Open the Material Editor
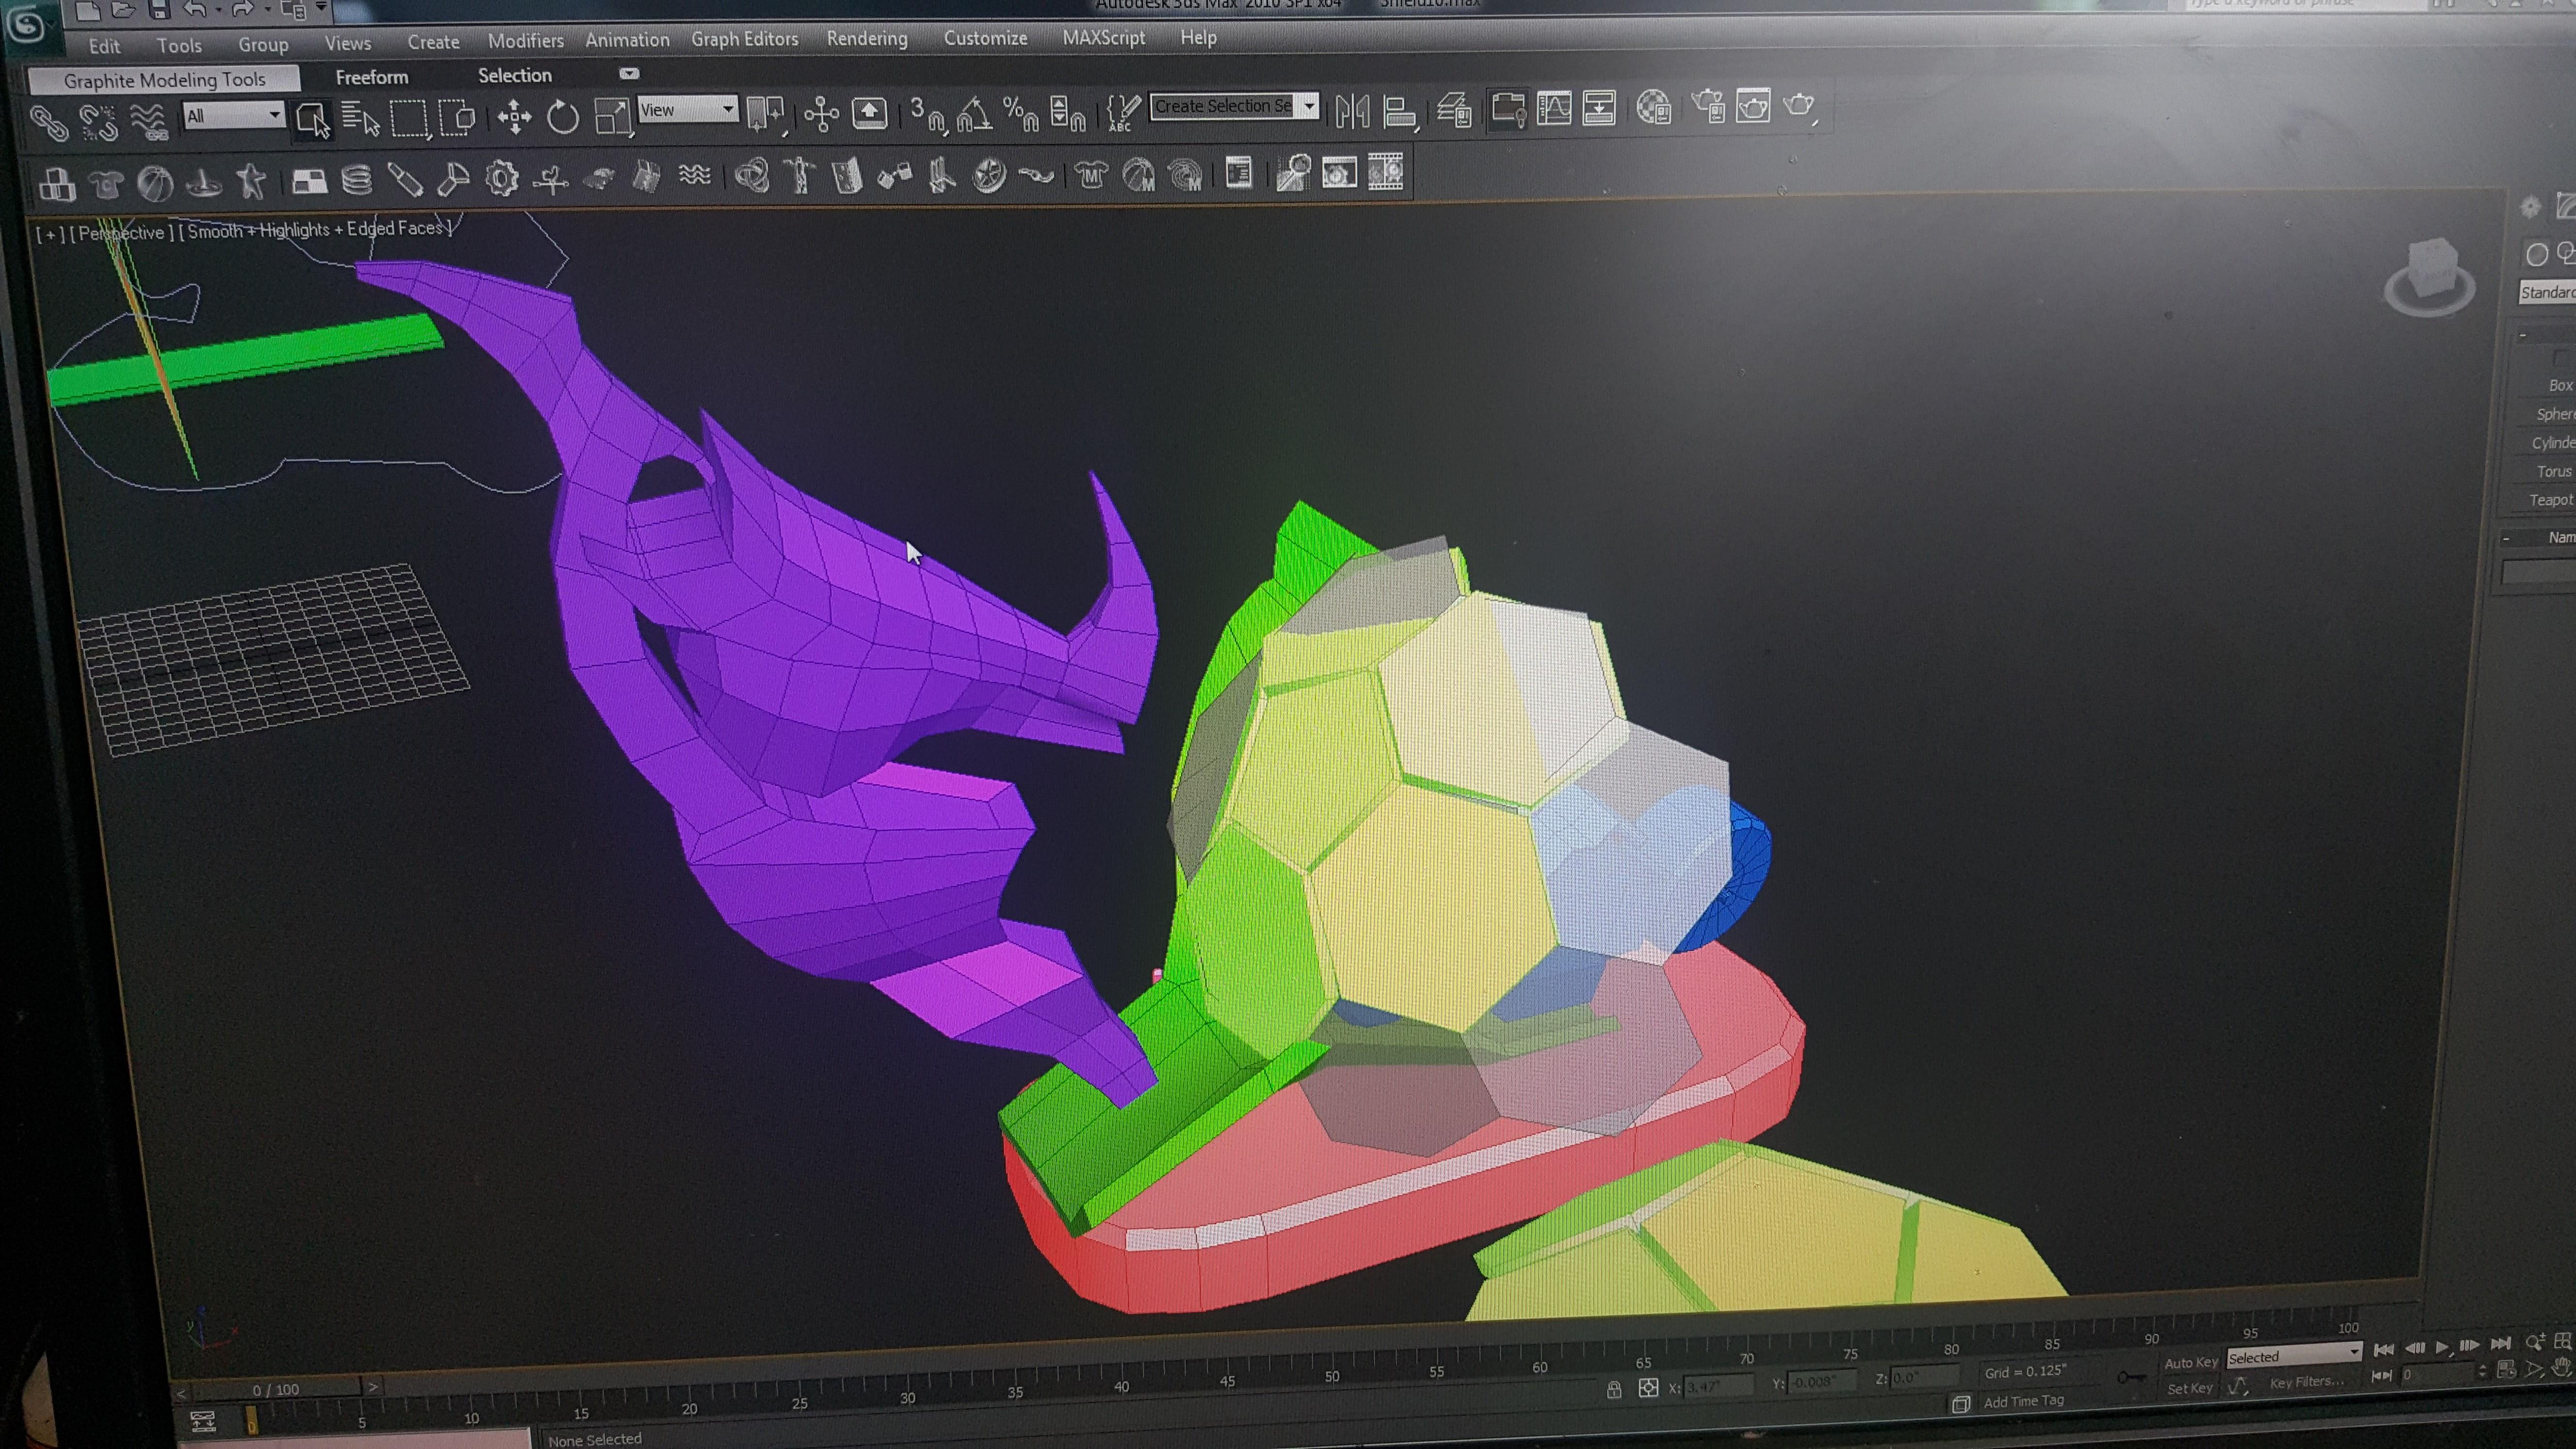Image resolution: width=2576 pixels, height=1449 pixels. (1654, 107)
